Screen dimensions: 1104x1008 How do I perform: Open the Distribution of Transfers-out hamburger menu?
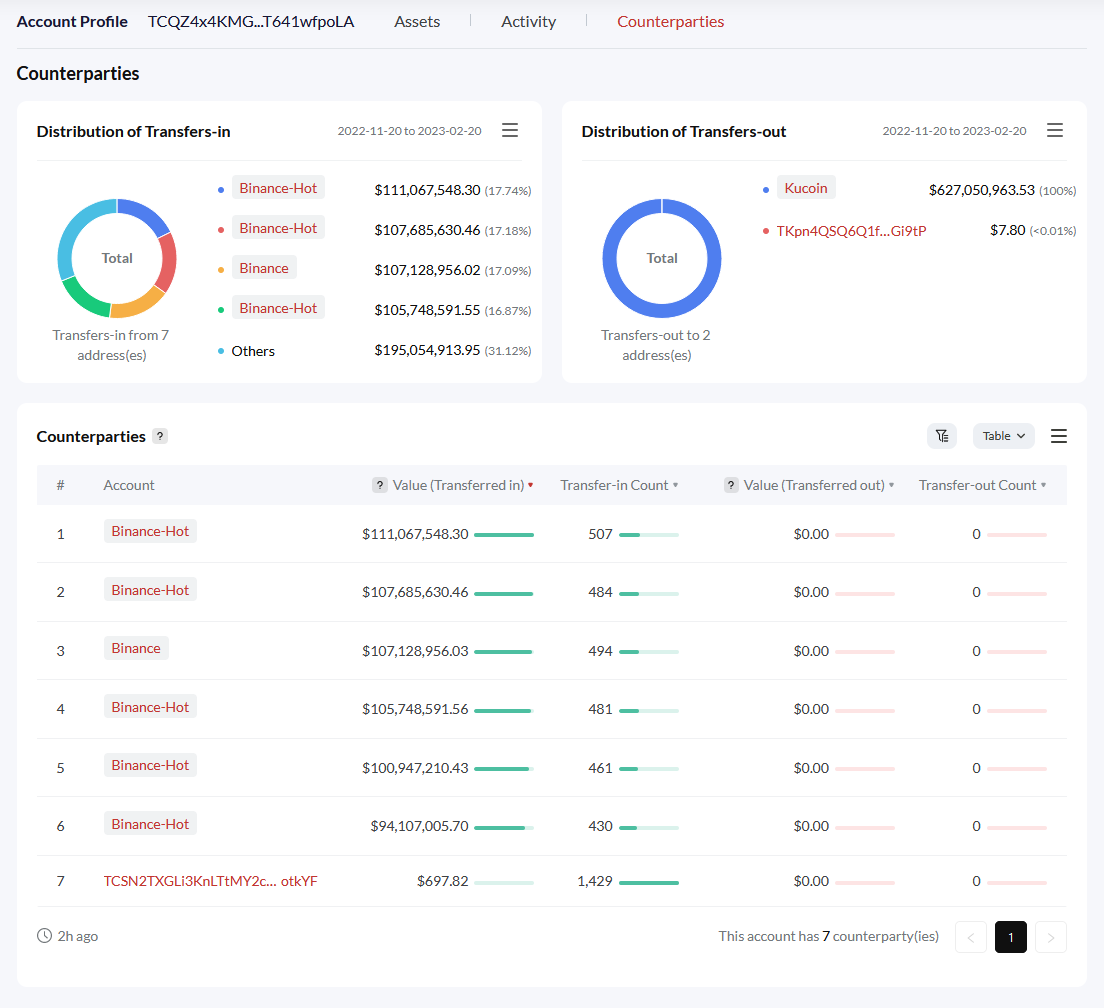point(1055,130)
